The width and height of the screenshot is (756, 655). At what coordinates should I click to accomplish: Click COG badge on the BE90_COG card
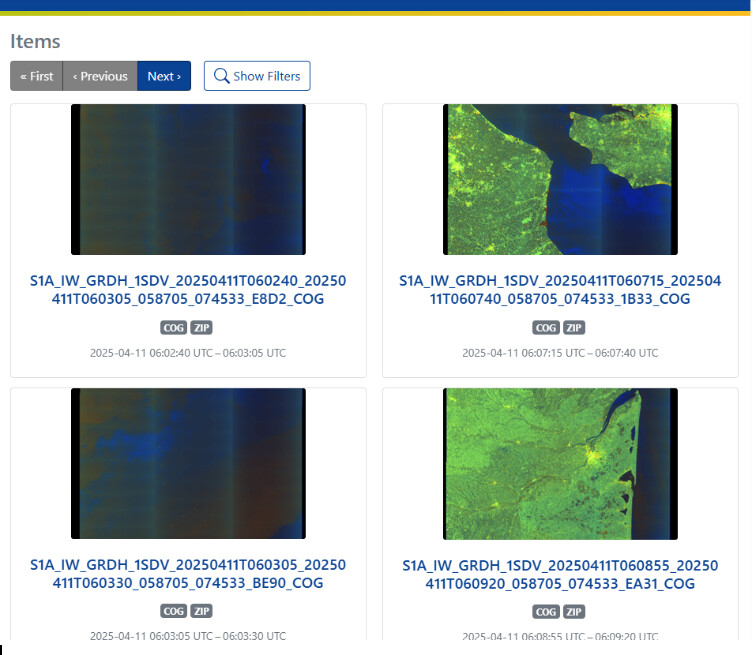click(174, 611)
